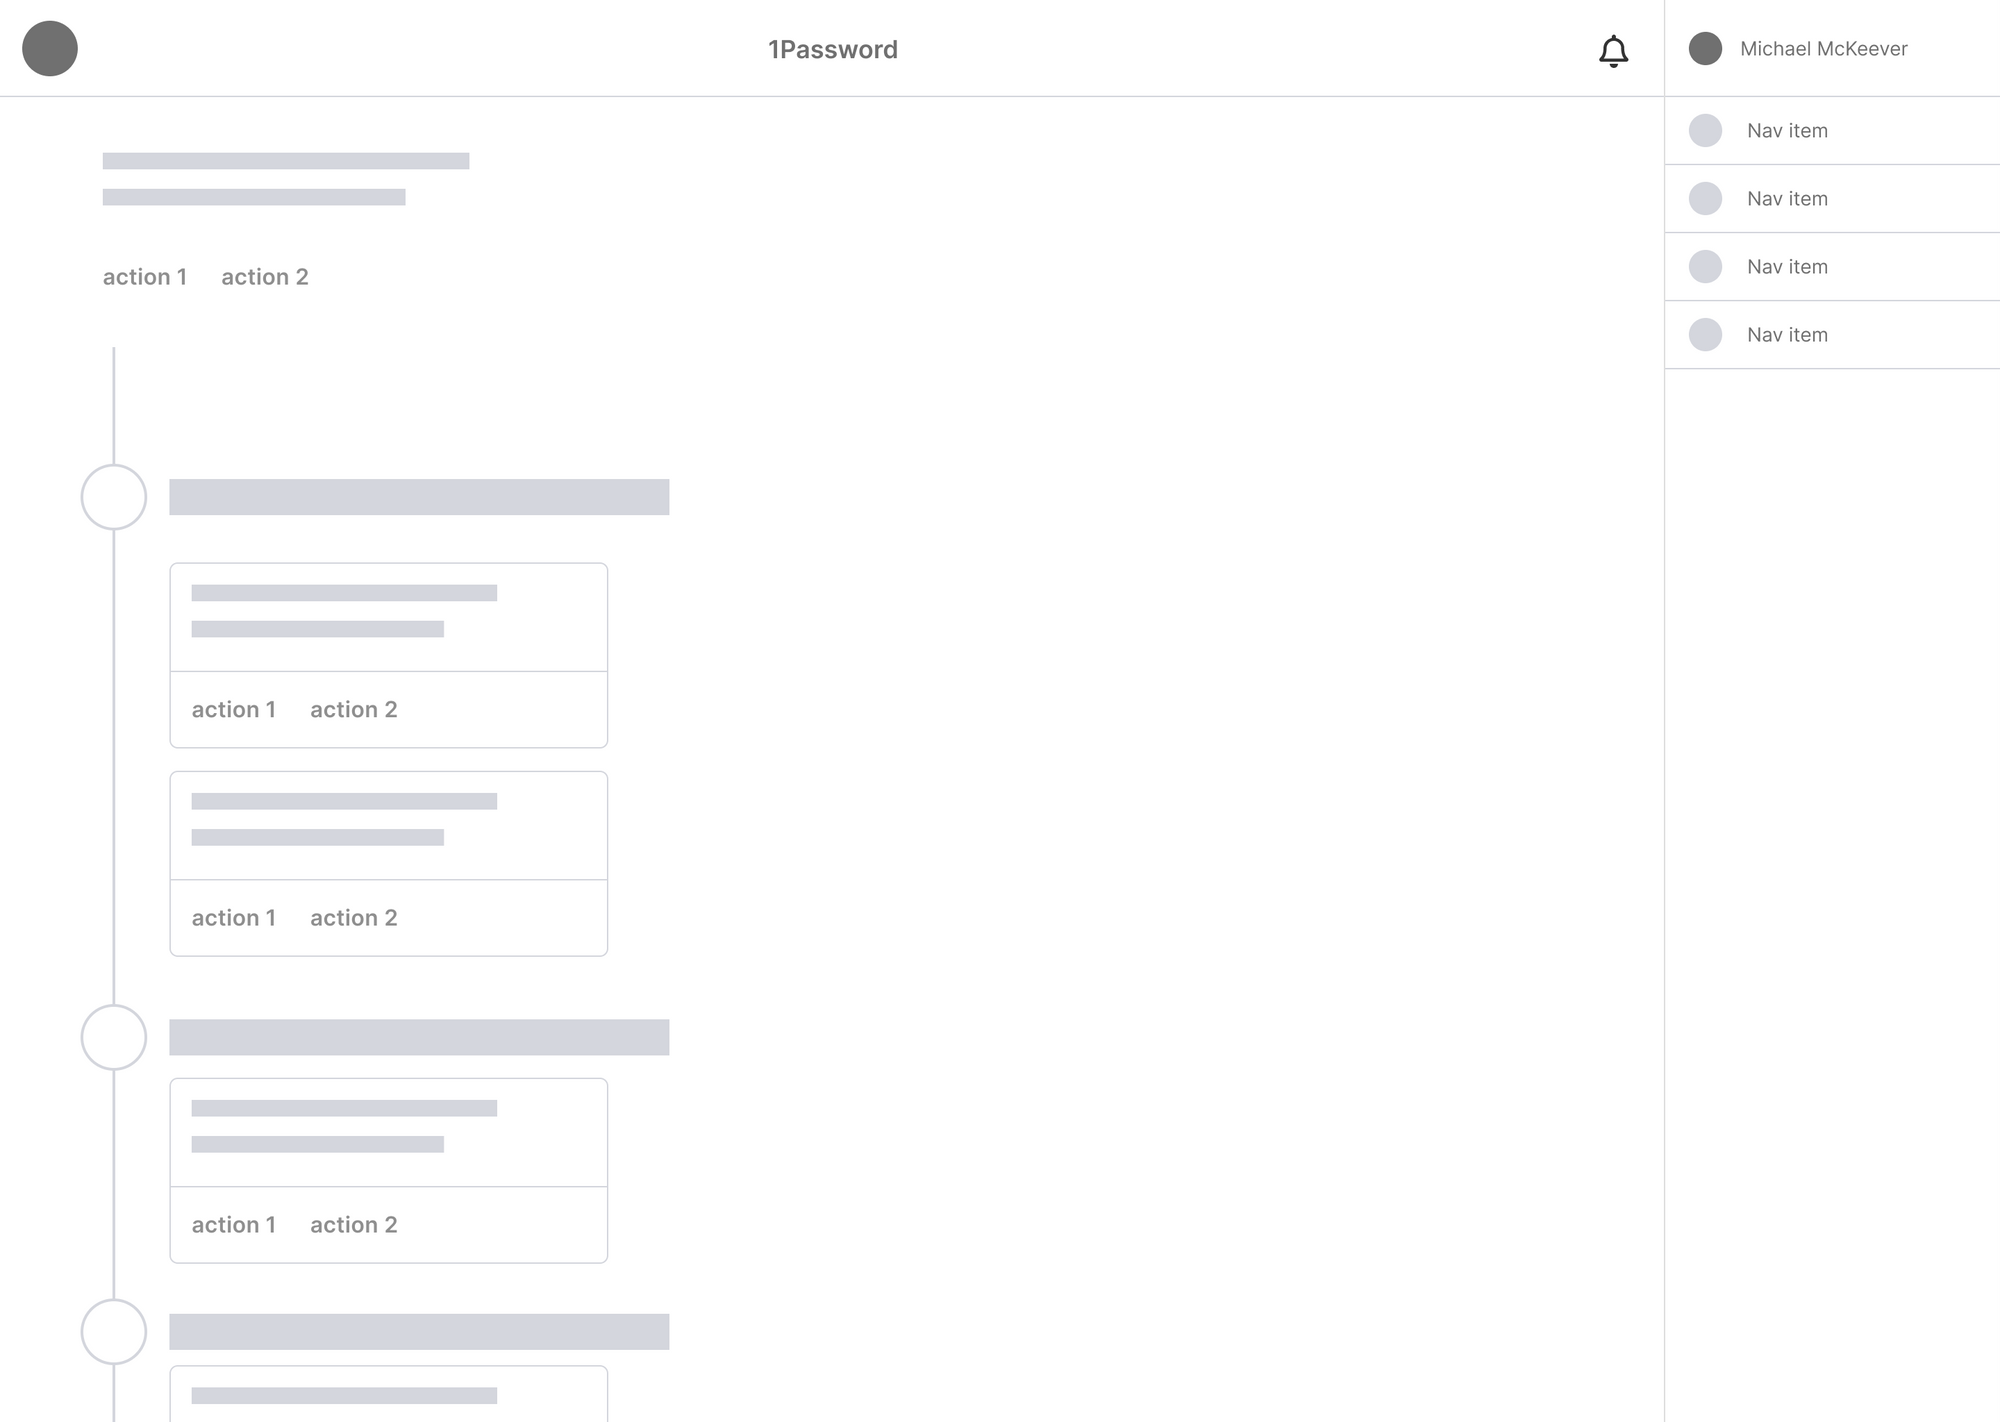2000x1422 pixels.
Task: Click action 2 in first timeline card
Action: click(354, 709)
